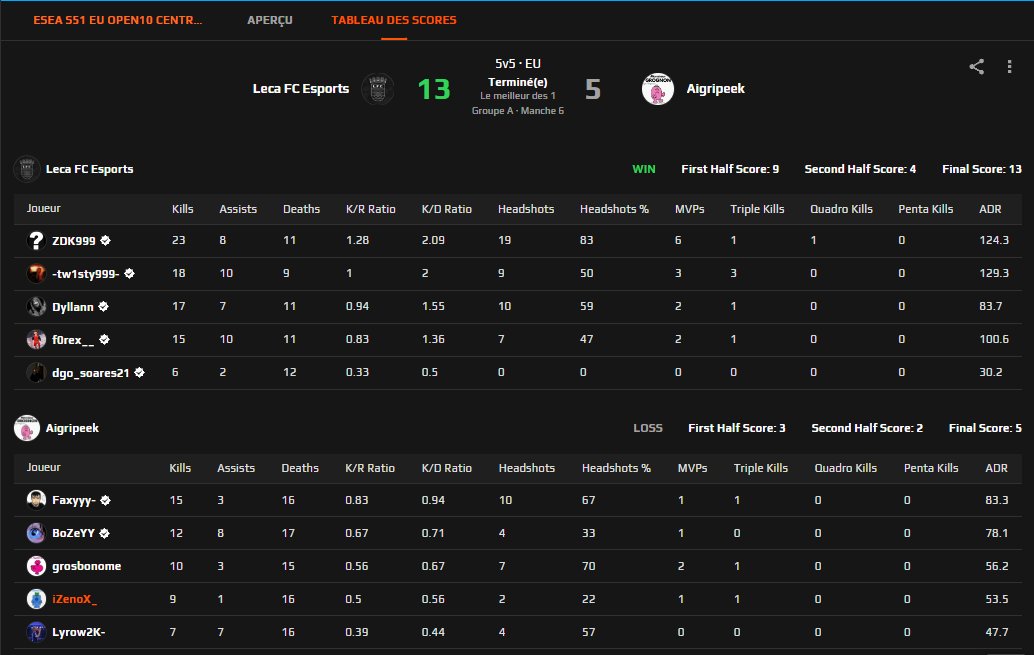This screenshot has width=1034, height=655.
Task: Click Dyllann player avatar
Action: click(36, 307)
